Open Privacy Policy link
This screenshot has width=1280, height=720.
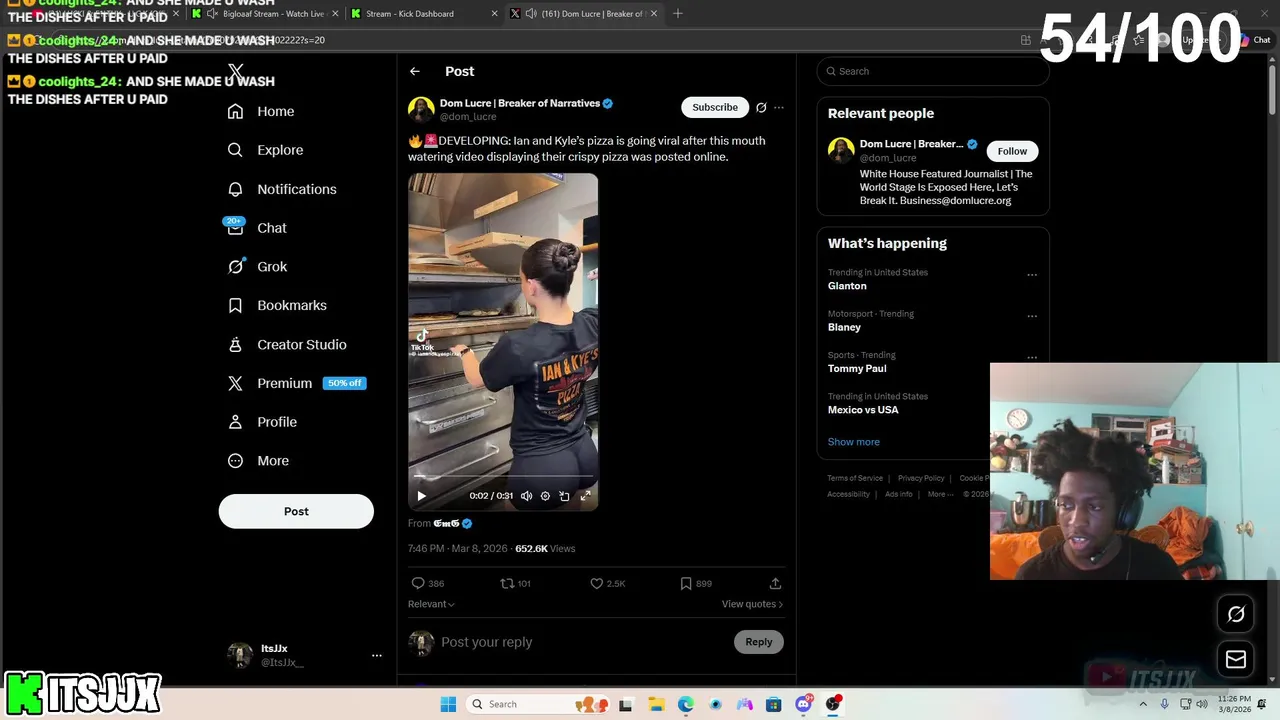[x=921, y=478]
